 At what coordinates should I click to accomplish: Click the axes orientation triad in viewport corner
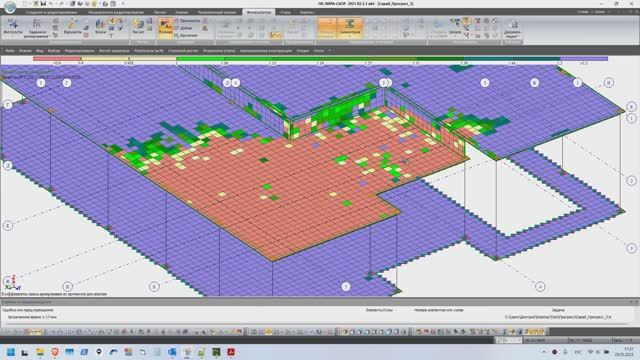(x=12, y=282)
